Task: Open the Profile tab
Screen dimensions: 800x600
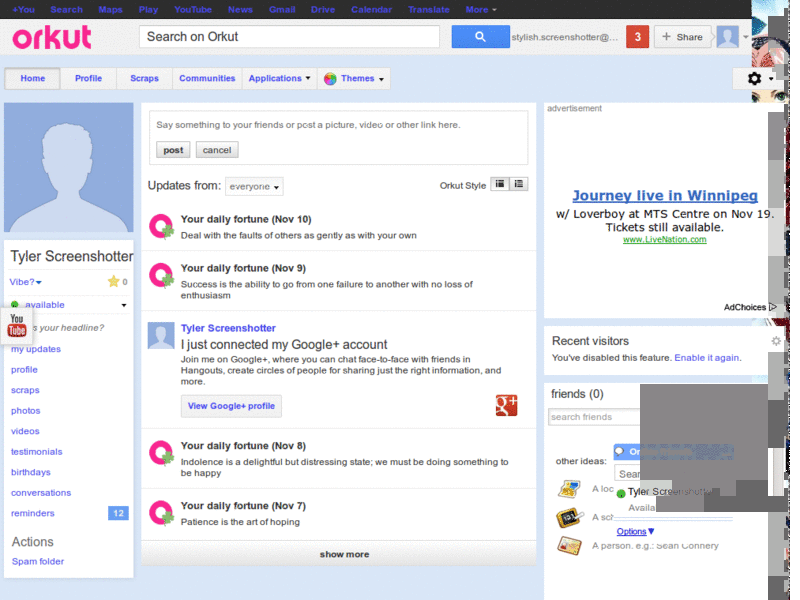Action: [88, 78]
